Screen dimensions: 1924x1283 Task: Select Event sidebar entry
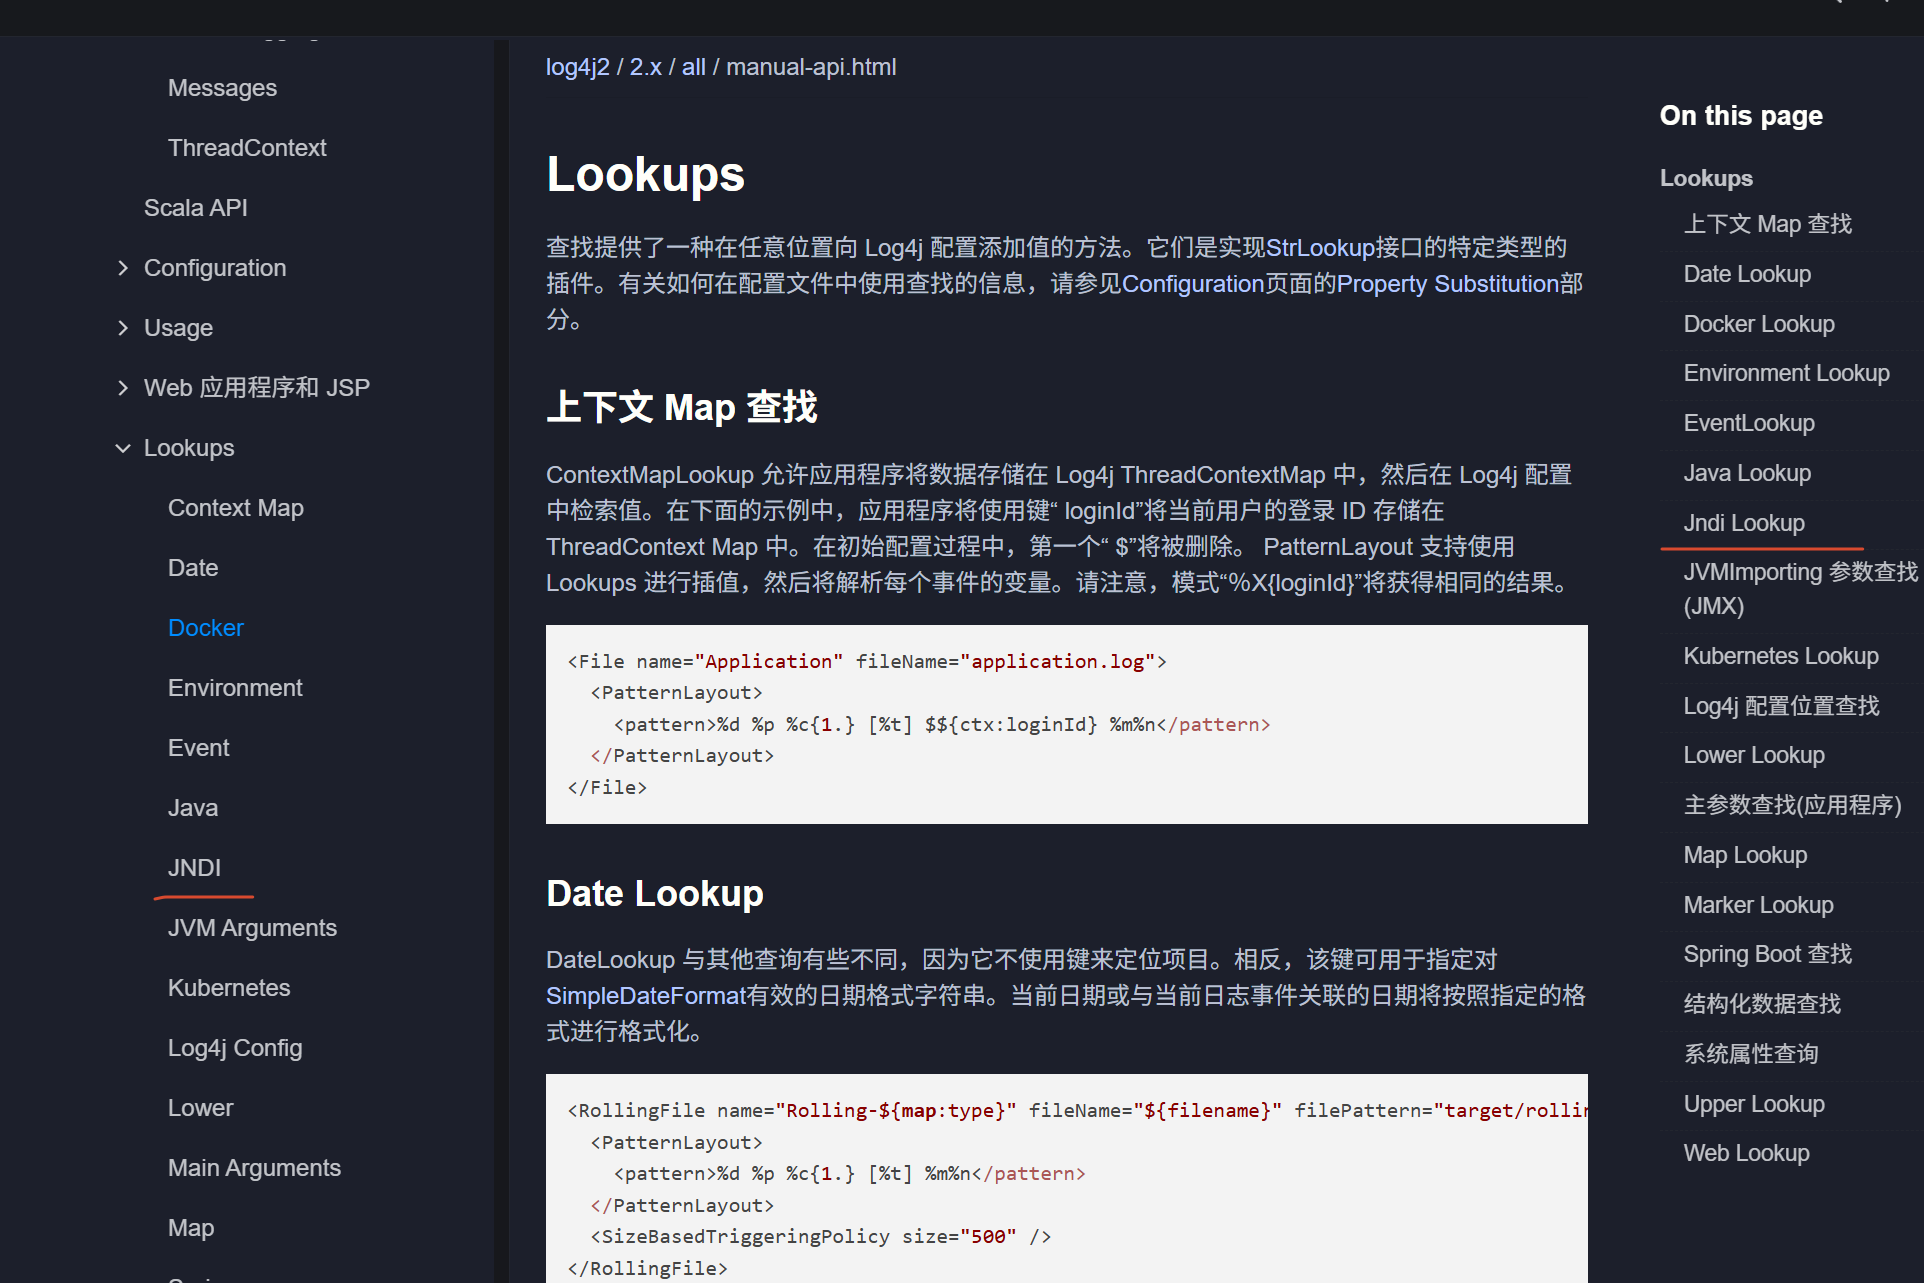point(198,748)
